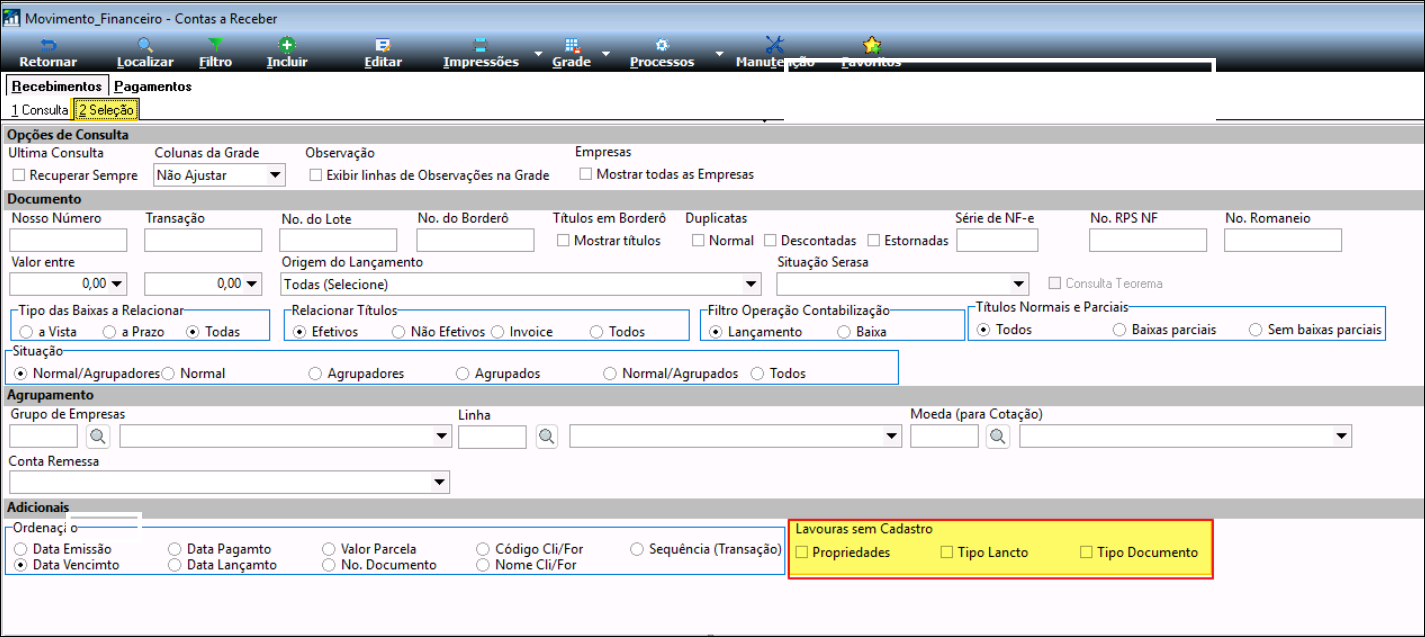Screen dimensions: 1425x637
Task: Click the No. do Borderô field
Action: [475, 240]
